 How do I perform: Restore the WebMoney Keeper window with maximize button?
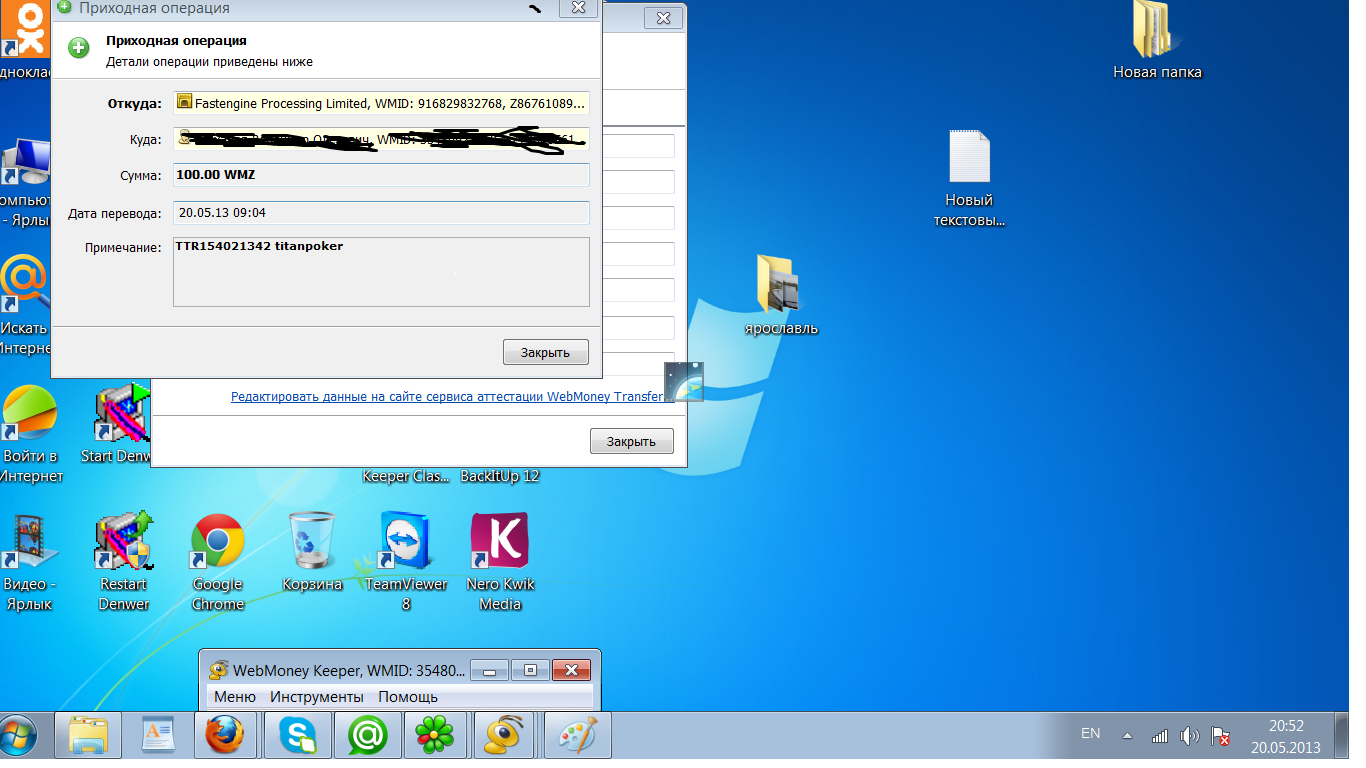531,670
